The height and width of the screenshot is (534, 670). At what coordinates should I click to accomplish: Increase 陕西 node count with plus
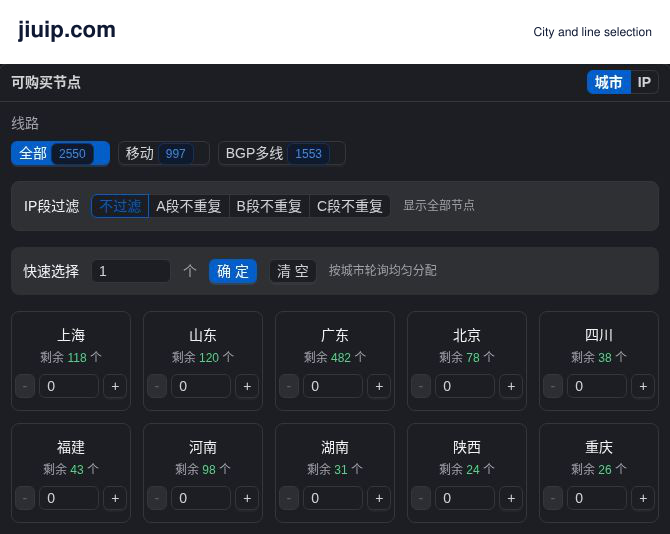[x=511, y=498]
